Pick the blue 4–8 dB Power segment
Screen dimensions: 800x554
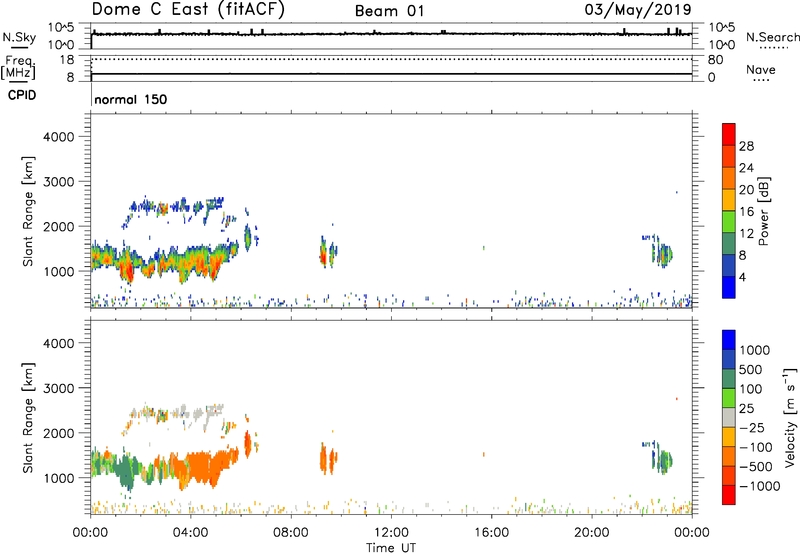click(729, 266)
